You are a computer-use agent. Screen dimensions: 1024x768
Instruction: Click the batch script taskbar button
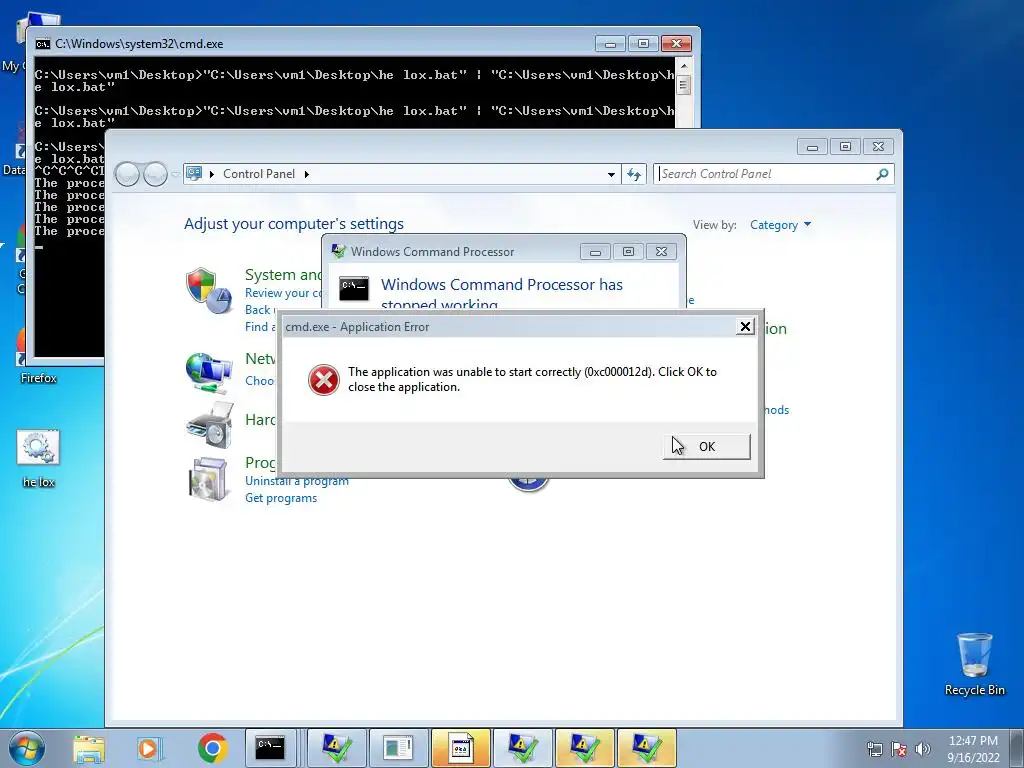(x=460, y=748)
